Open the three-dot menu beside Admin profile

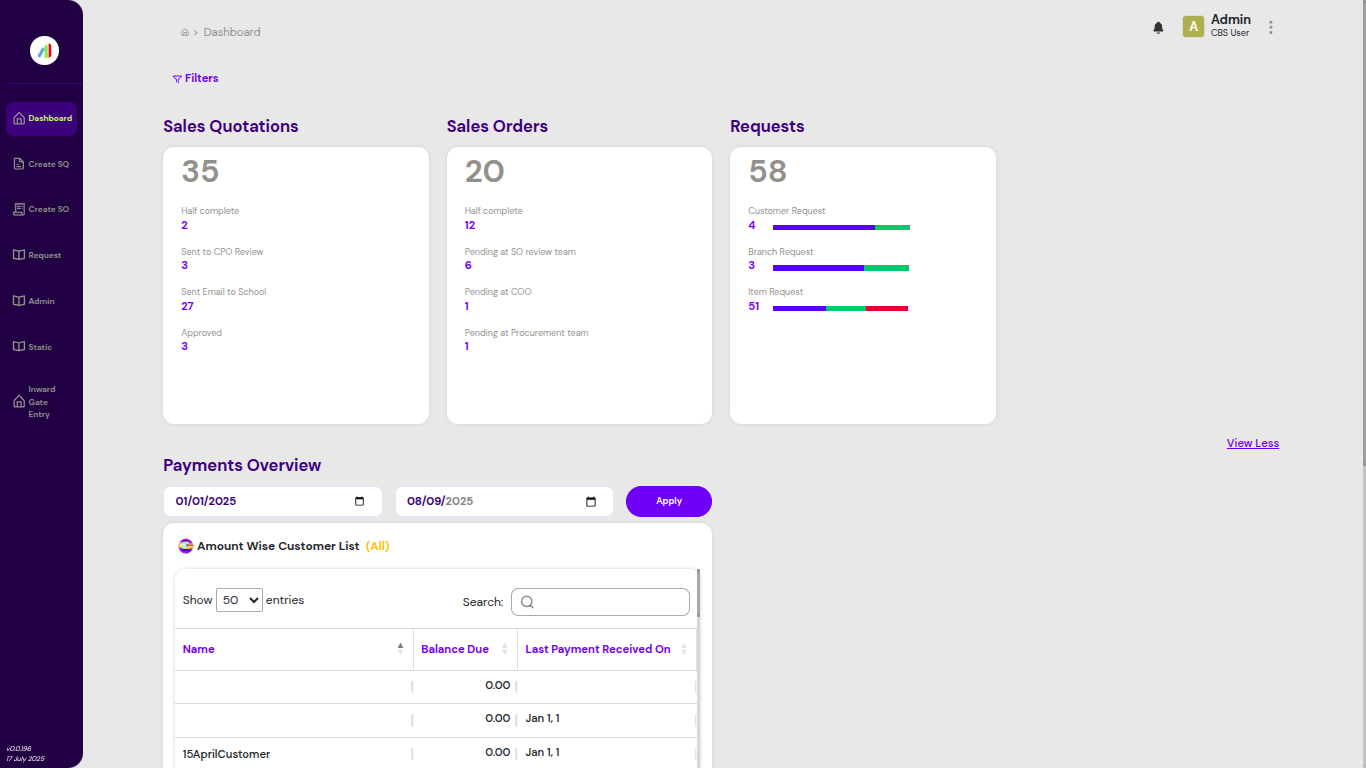coord(1270,27)
